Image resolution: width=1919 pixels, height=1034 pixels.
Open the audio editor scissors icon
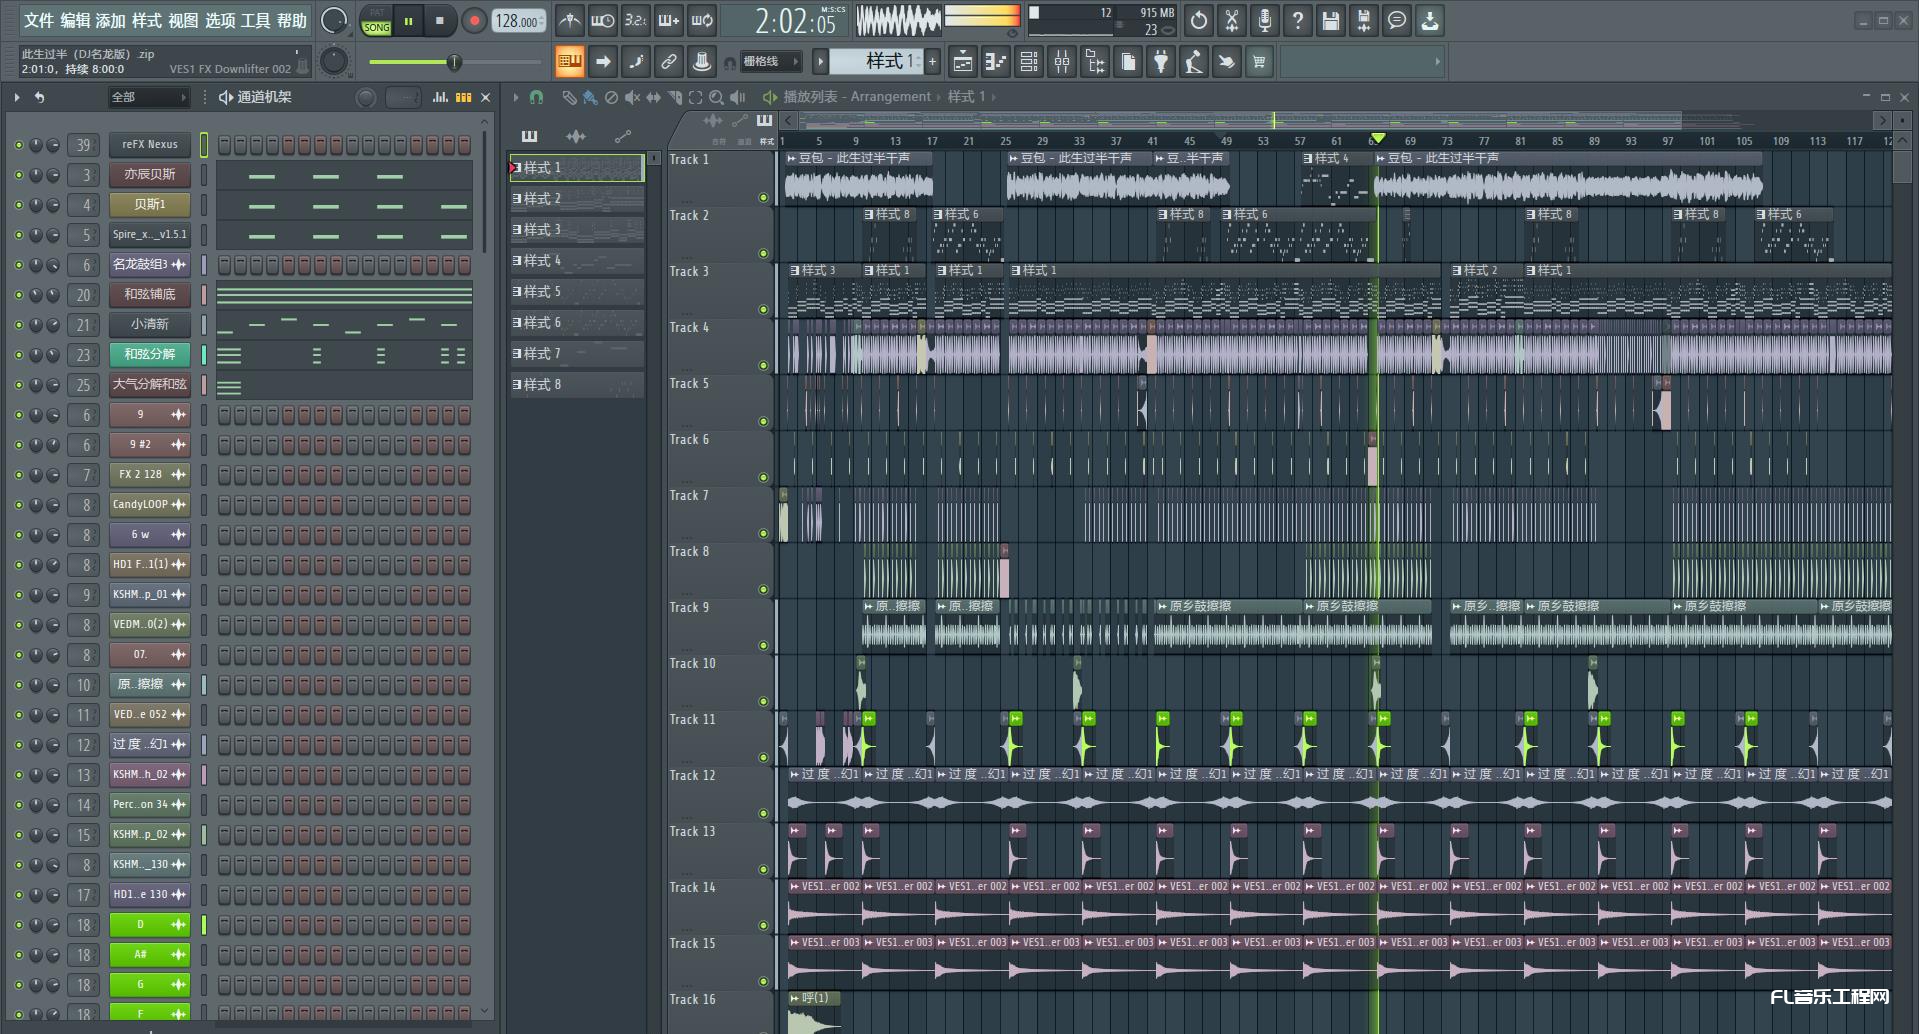click(1231, 20)
